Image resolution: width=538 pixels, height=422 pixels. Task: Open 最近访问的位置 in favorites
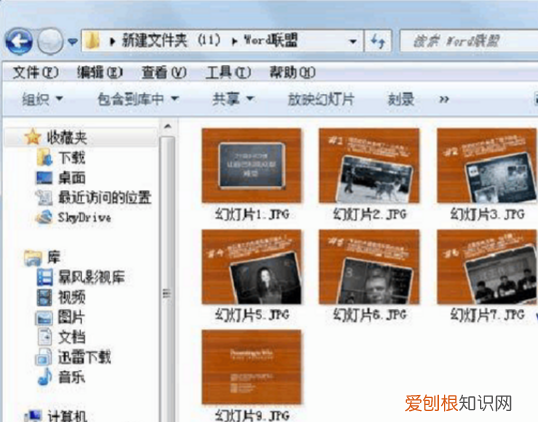tap(105, 198)
